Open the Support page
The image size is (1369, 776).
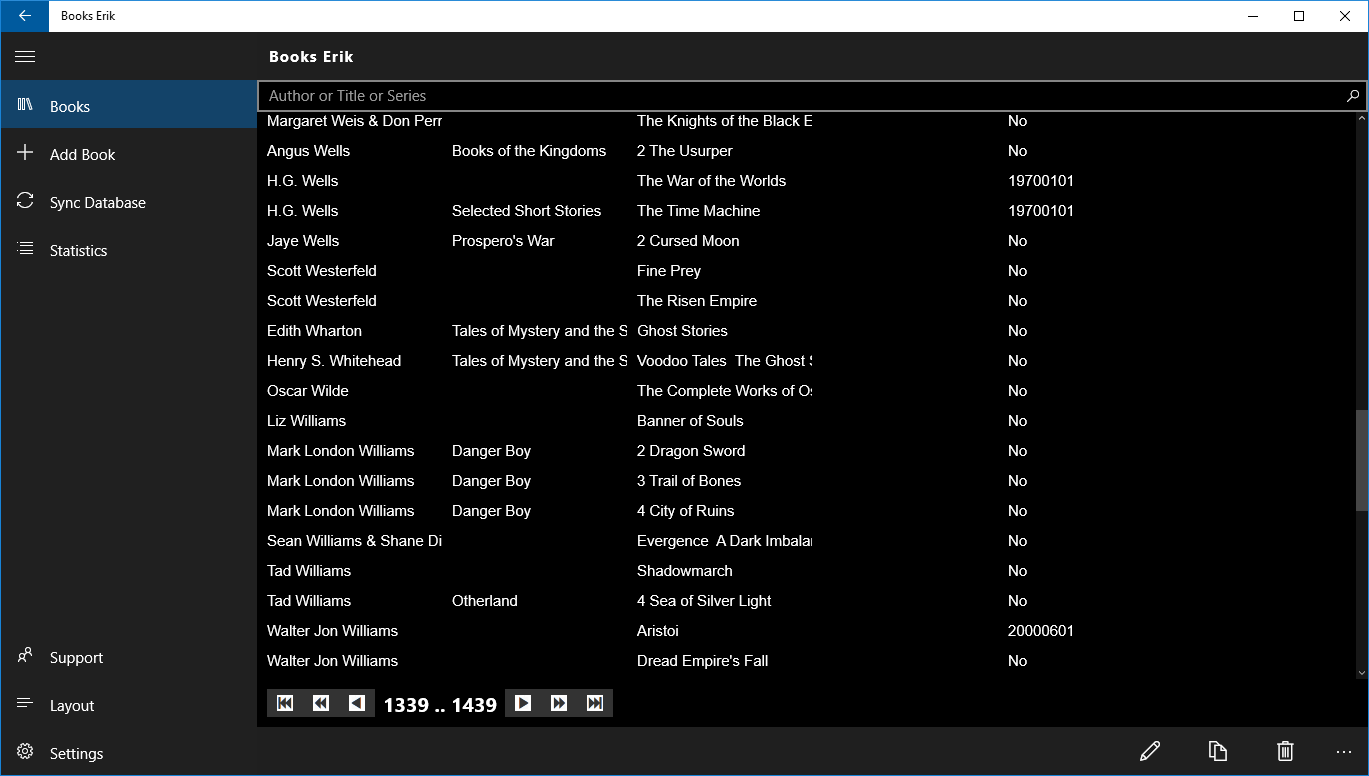[129, 656]
